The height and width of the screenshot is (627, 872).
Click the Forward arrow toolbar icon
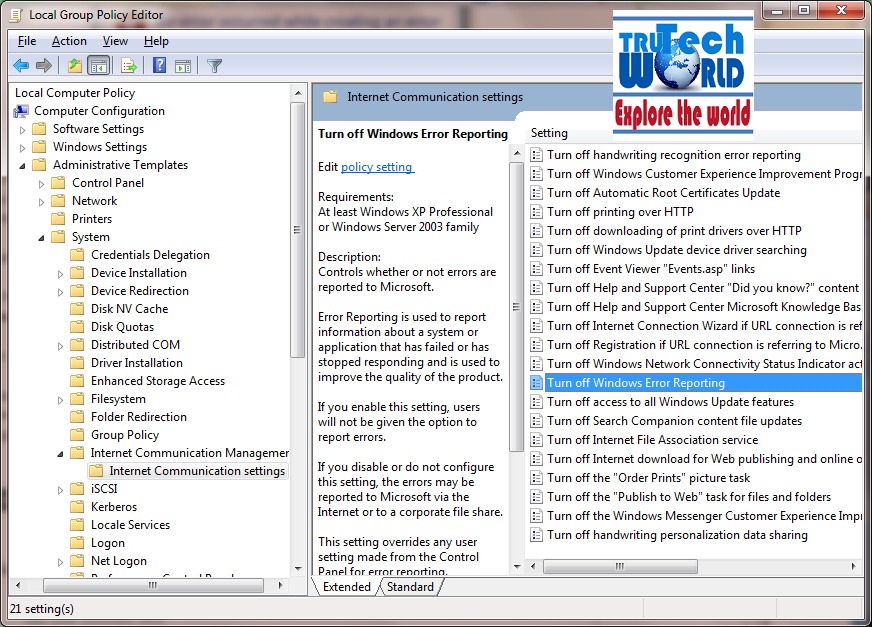click(x=43, y=66)
